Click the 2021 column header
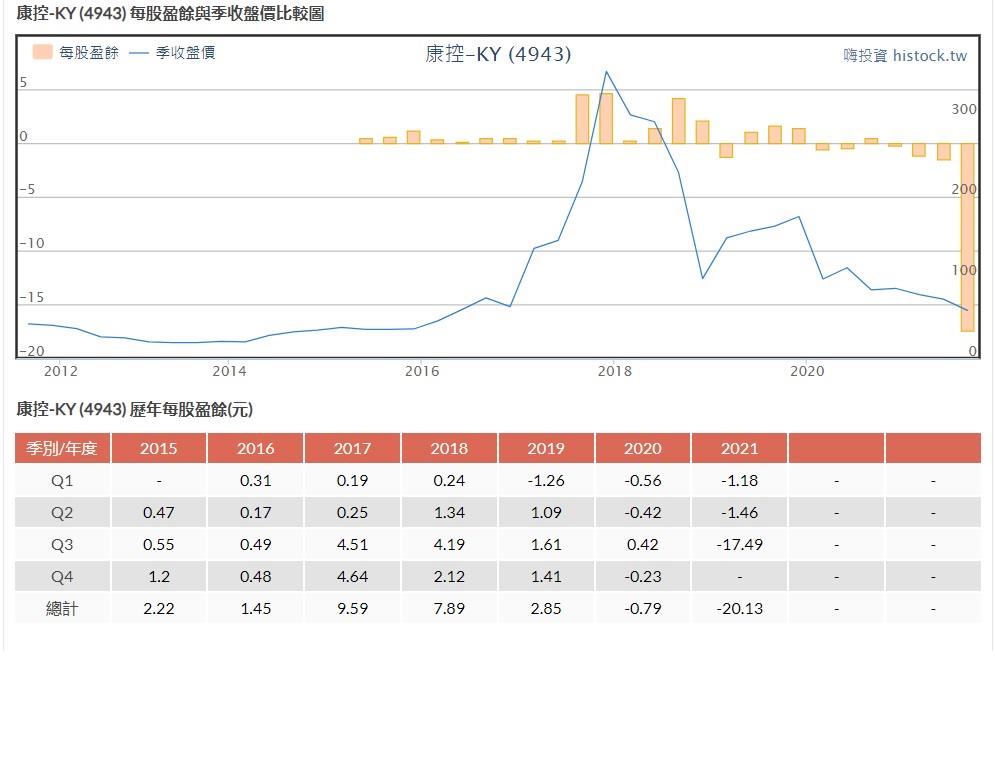995x783 pixels. pos(739,448)
